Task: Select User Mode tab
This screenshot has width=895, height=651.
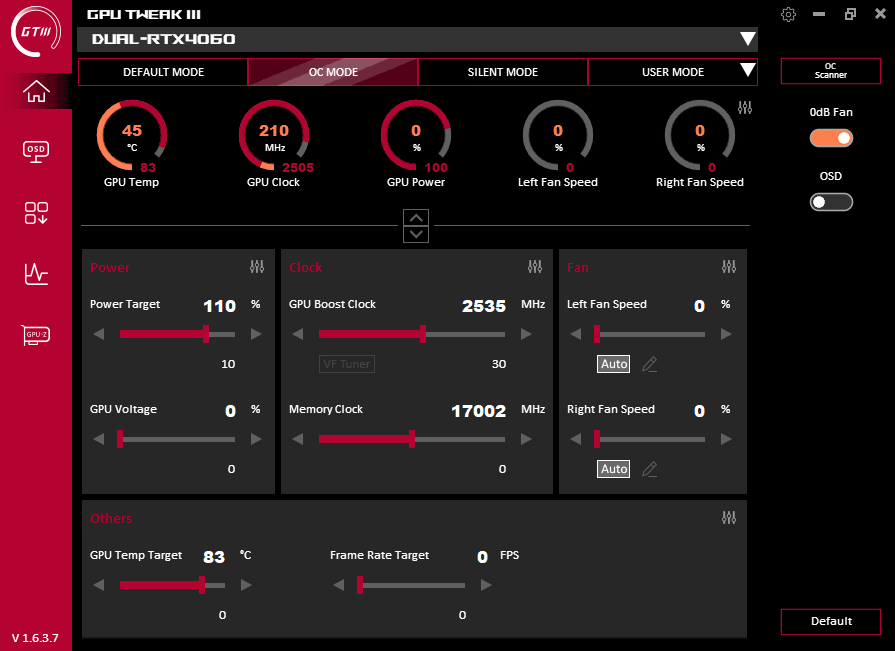Action: point(673,72)
